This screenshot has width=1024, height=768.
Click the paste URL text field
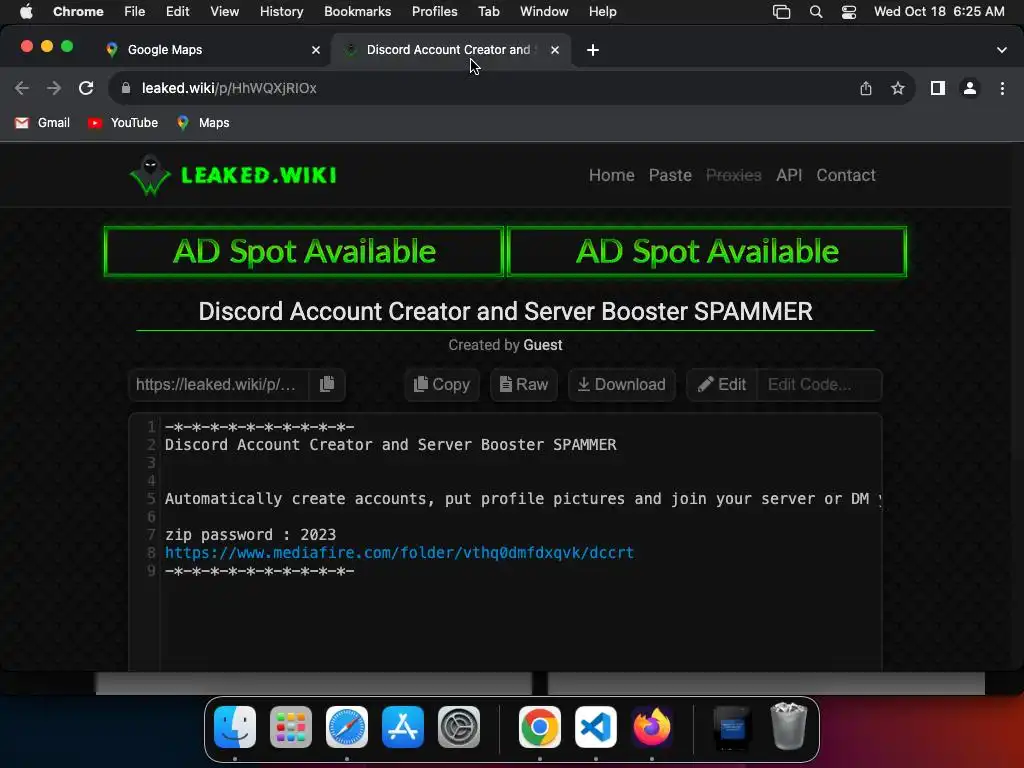tap(220, 385)
